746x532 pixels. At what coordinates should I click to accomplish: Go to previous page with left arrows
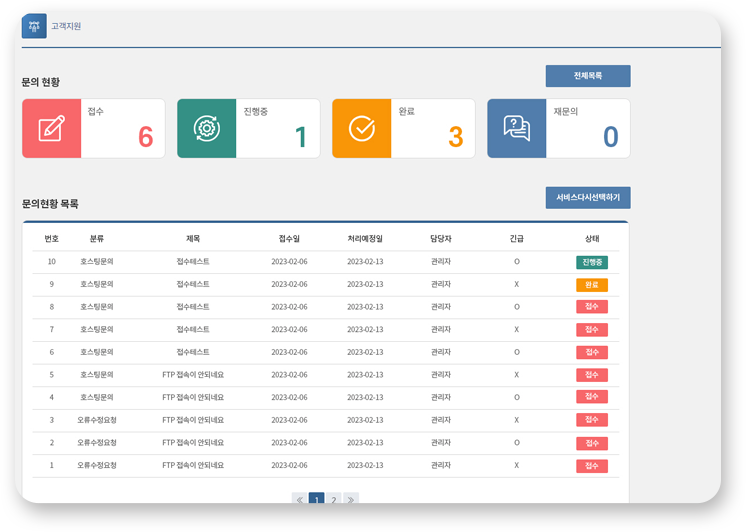tap(300, 499)
